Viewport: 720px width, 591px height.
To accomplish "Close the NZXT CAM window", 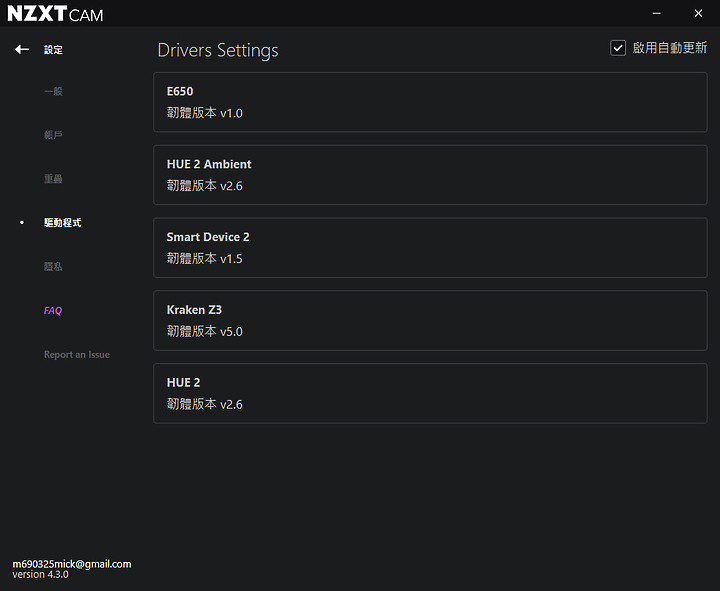I will pos(698,13).
